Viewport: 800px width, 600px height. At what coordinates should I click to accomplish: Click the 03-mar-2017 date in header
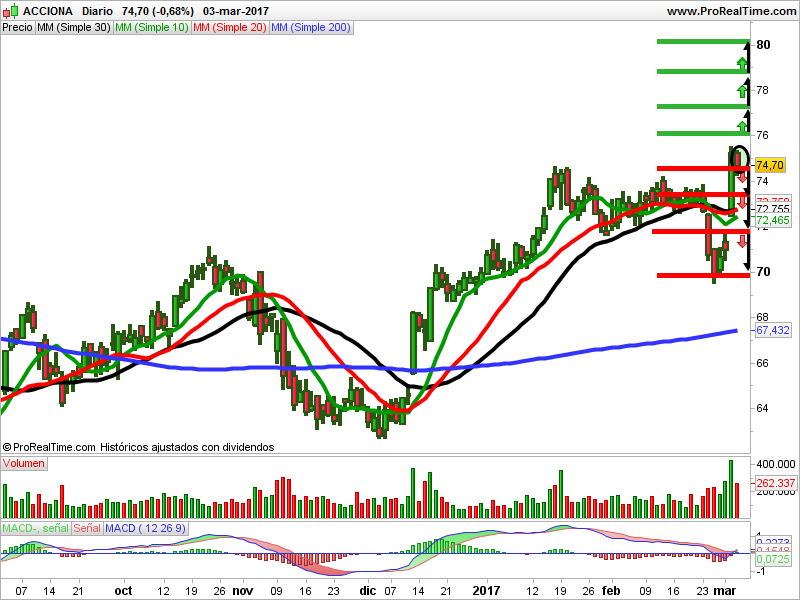tap(236, 11)
